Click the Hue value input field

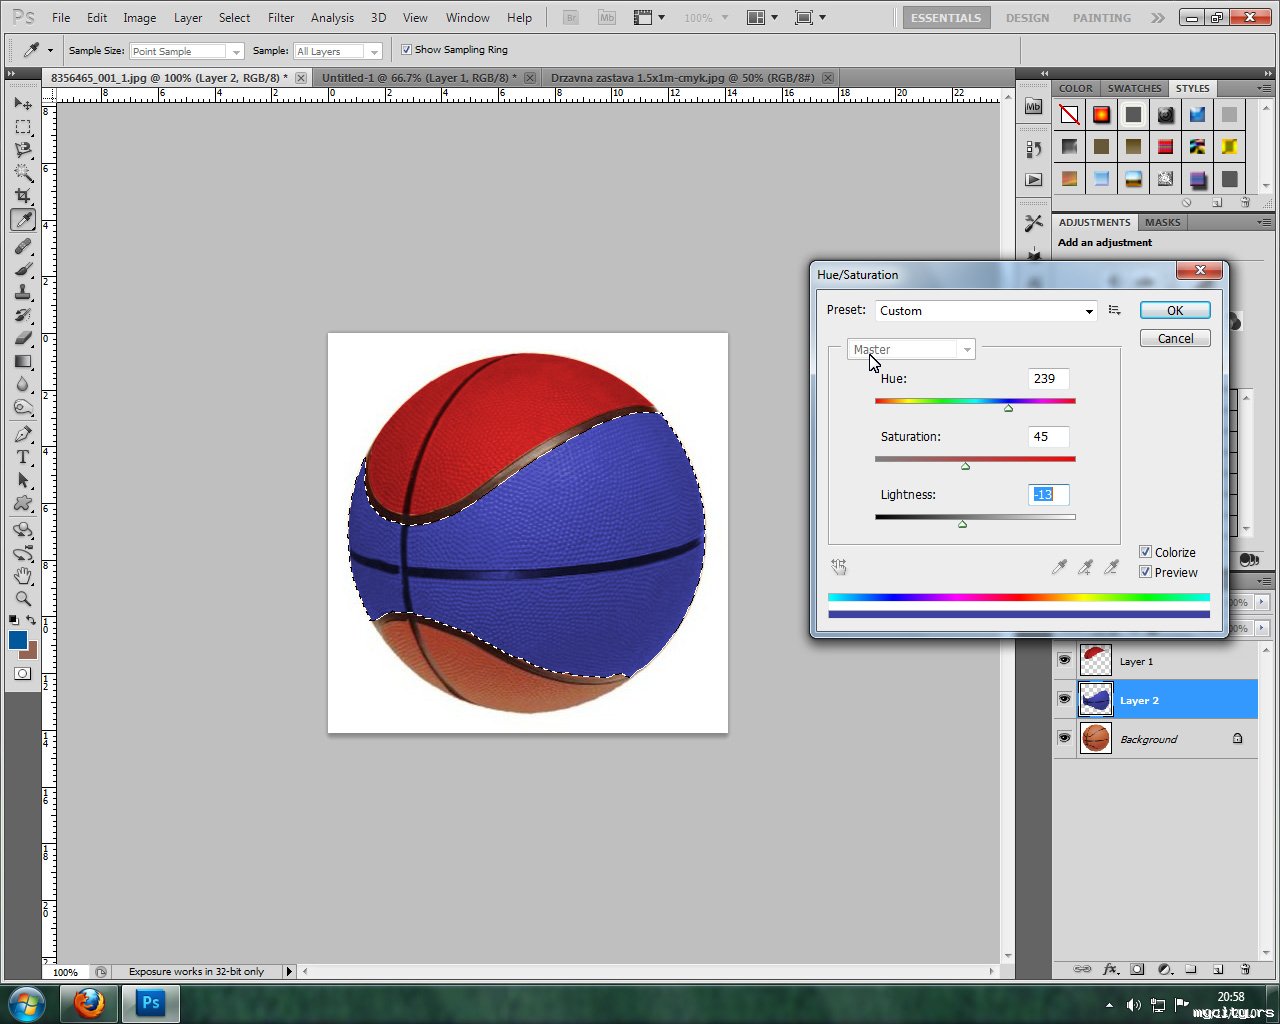point(1048,379)
